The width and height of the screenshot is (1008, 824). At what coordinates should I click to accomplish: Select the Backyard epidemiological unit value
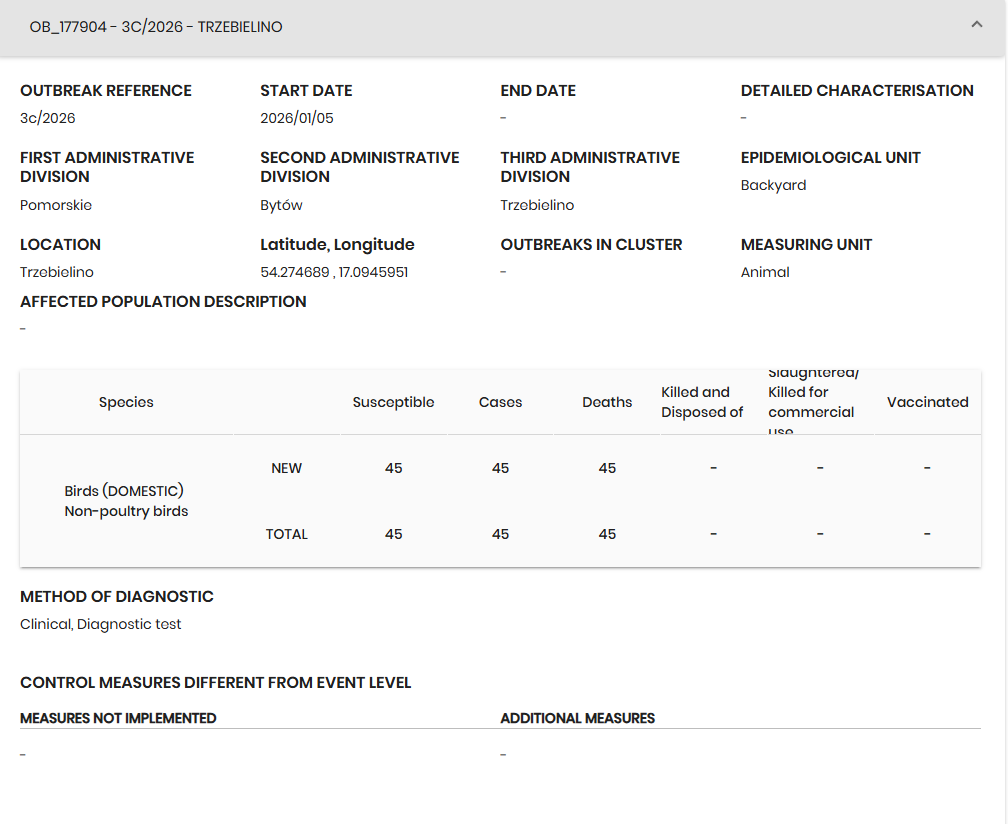pyautogui.click(x=773, y=185)
